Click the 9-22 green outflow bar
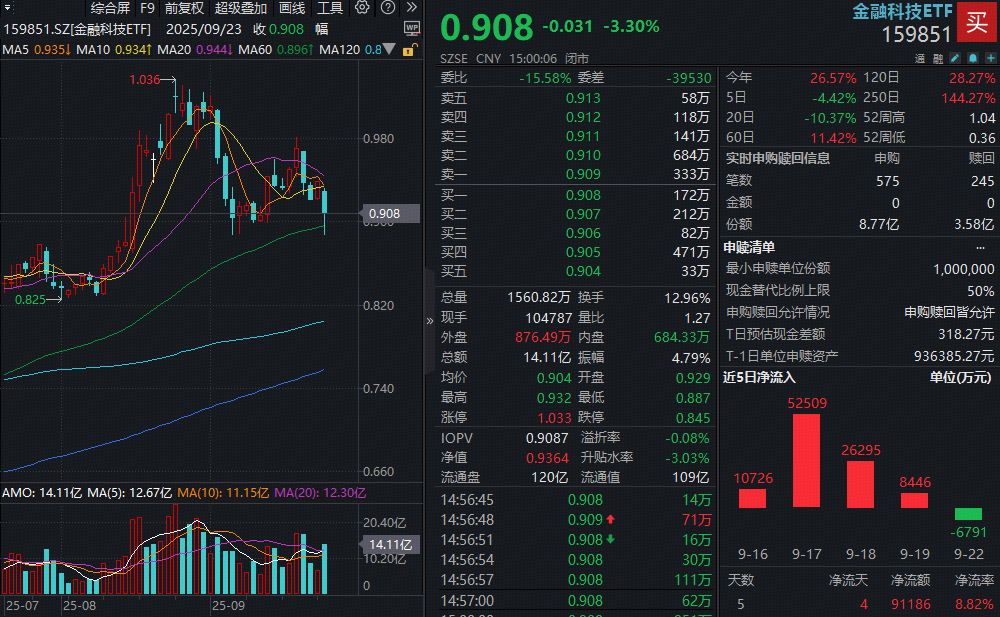This screenshot has height=617, width=1000. coord(968,514)
